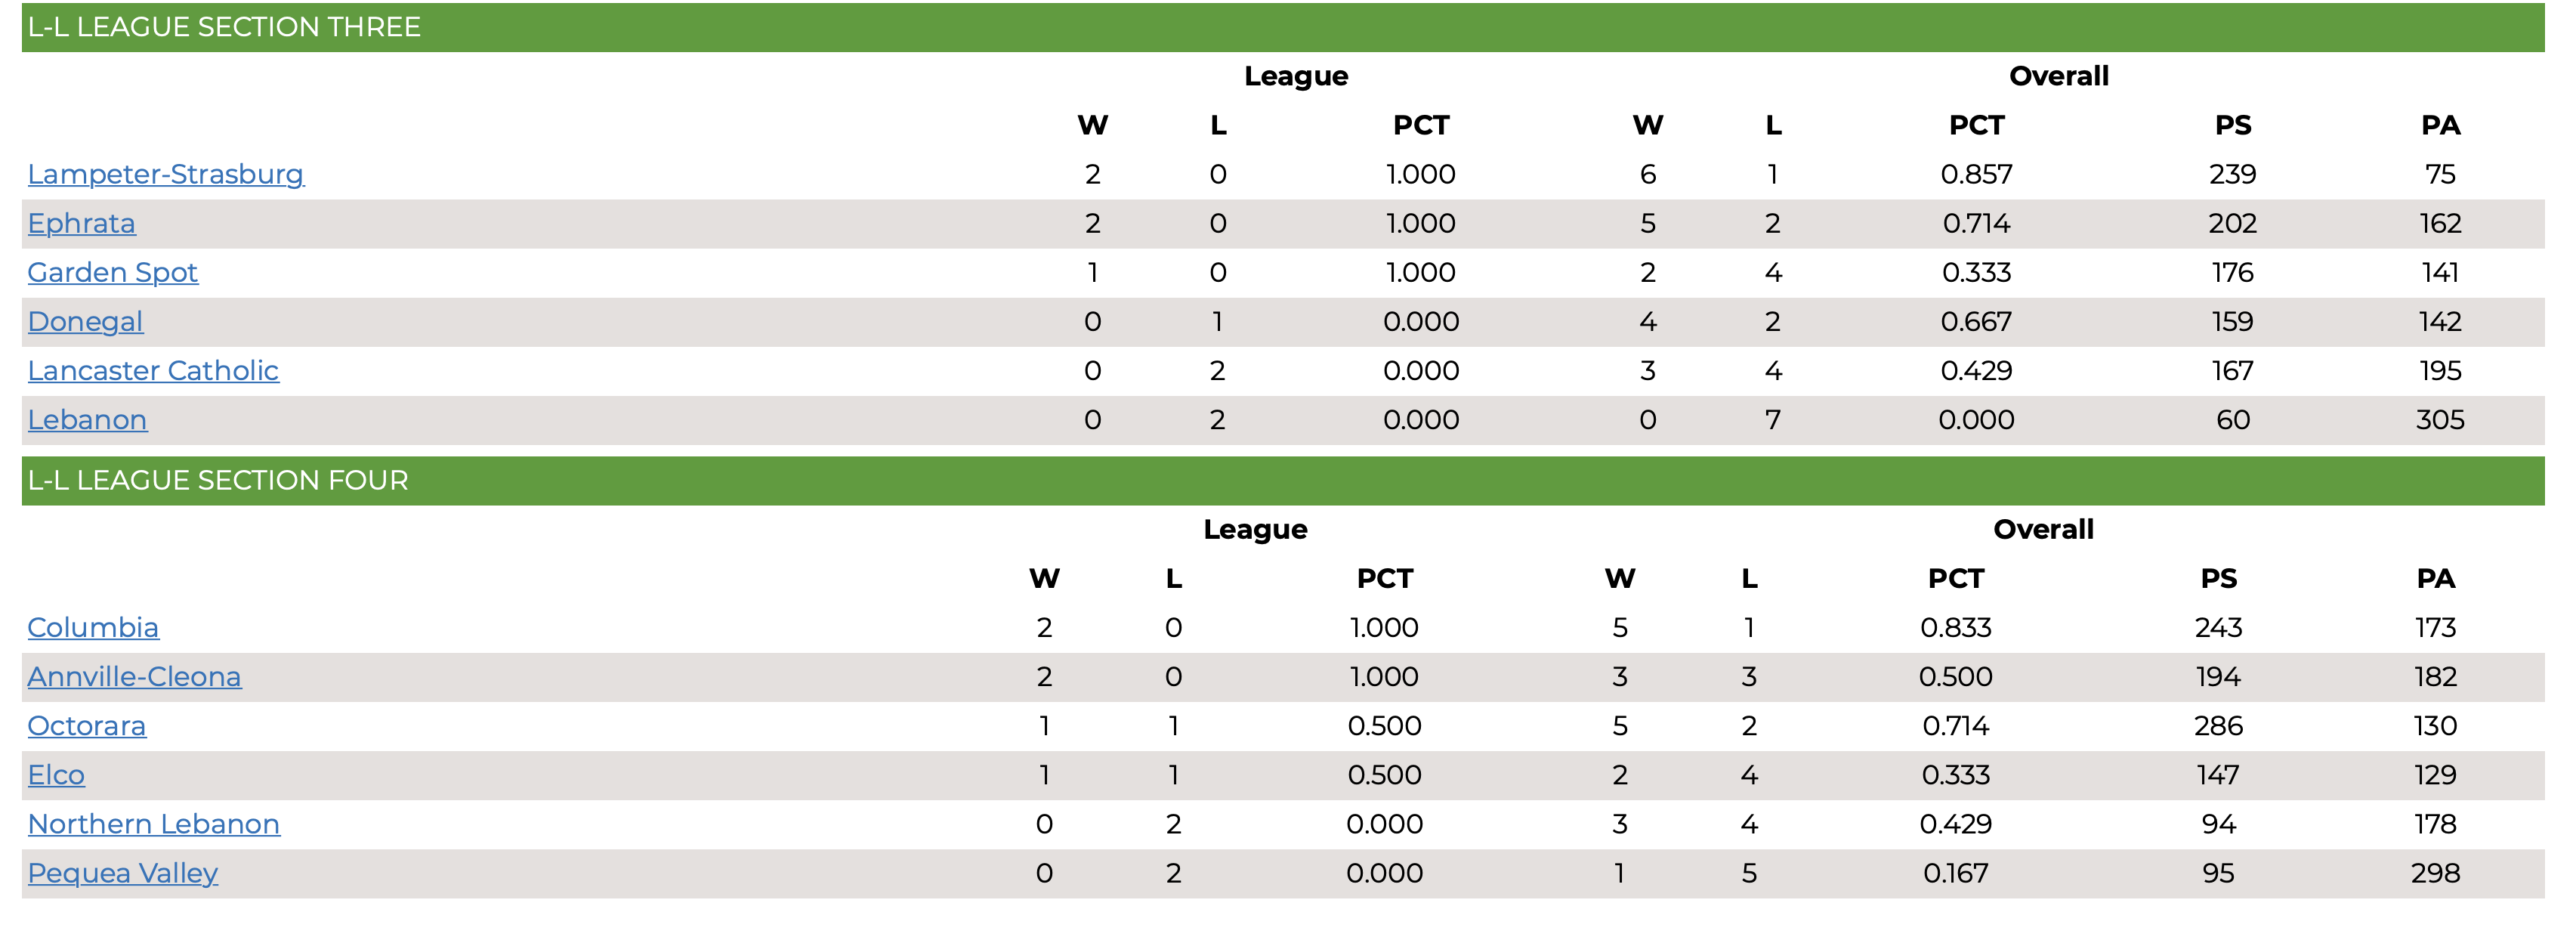The image size is (2576, 937).
Task: Open the Pequea Valley team link
Action: pyautogui.click(x=122, y=873)
